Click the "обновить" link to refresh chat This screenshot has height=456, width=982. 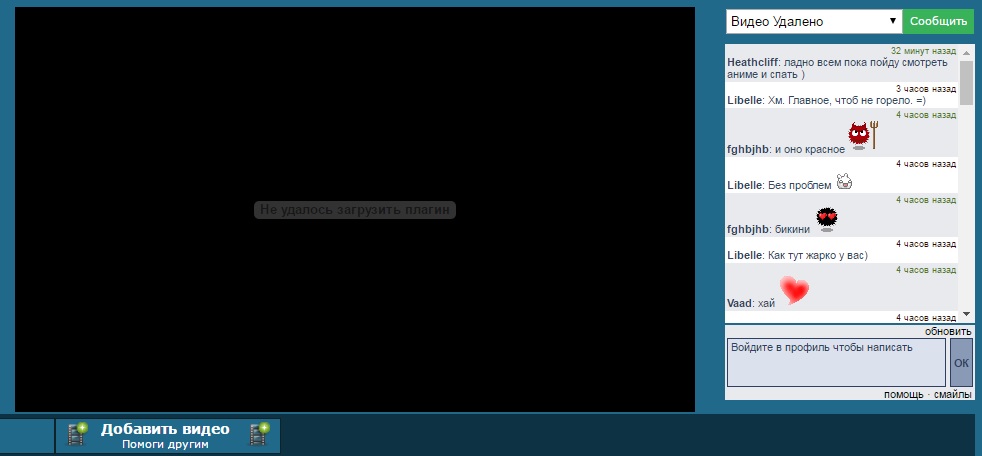click(948, 331)
